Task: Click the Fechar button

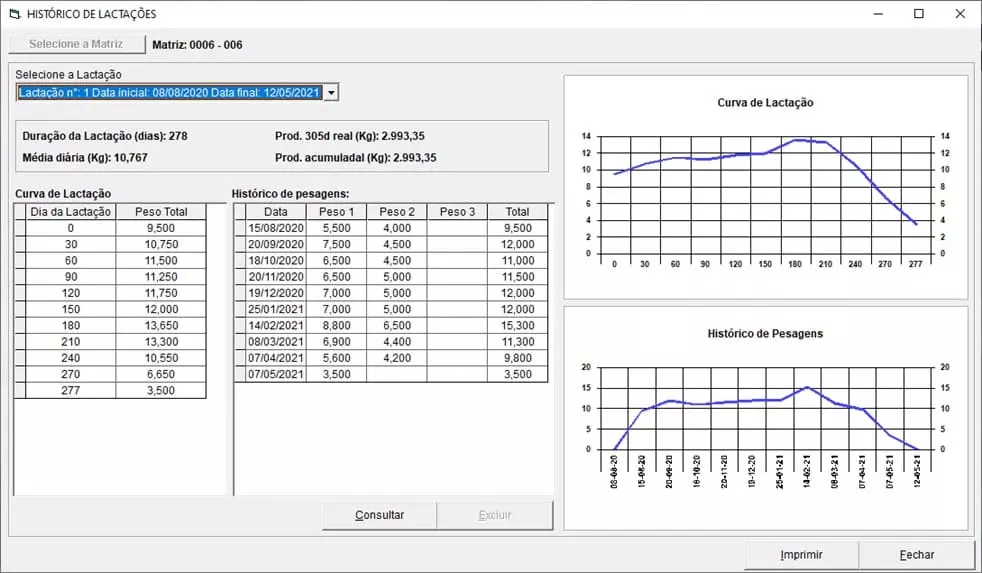Action: coord(916,554)
